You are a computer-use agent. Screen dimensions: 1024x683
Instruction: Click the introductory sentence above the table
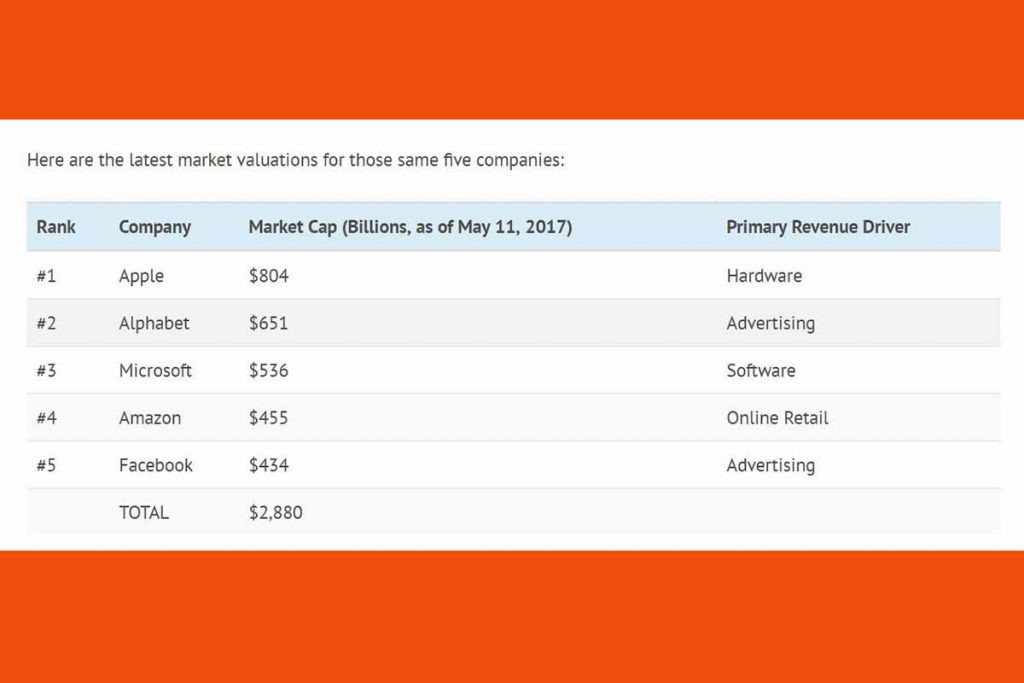click(x=296, y=160)
